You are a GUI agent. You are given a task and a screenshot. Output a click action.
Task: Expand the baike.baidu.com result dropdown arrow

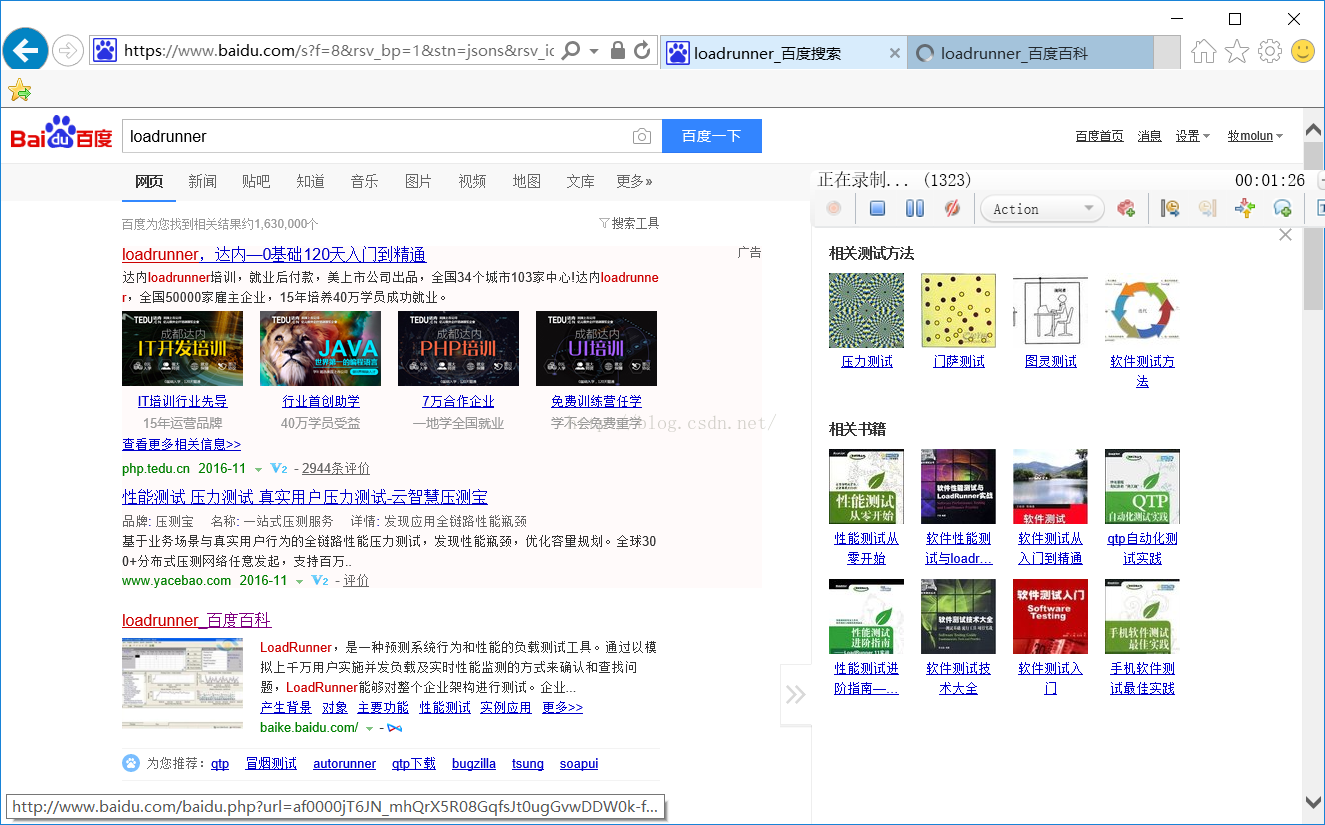click(x=369, y=728)
